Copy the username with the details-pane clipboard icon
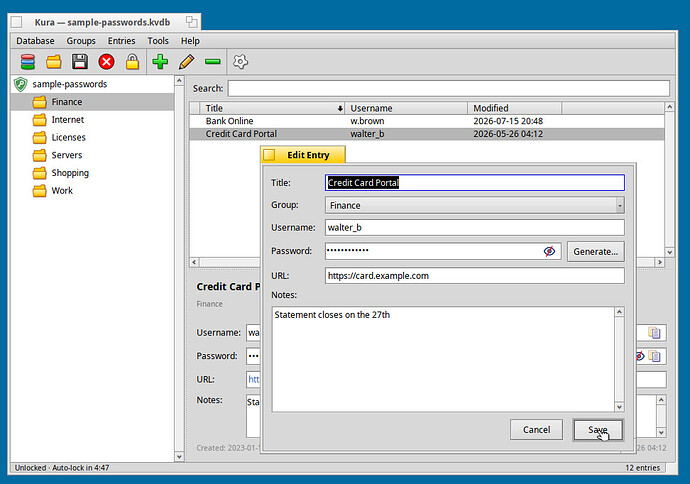 point(654,333)
